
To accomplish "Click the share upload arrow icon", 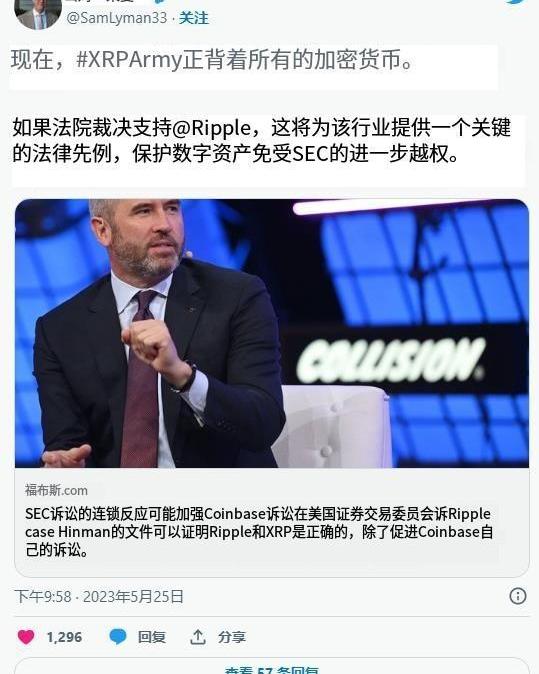I will (197, 637).
